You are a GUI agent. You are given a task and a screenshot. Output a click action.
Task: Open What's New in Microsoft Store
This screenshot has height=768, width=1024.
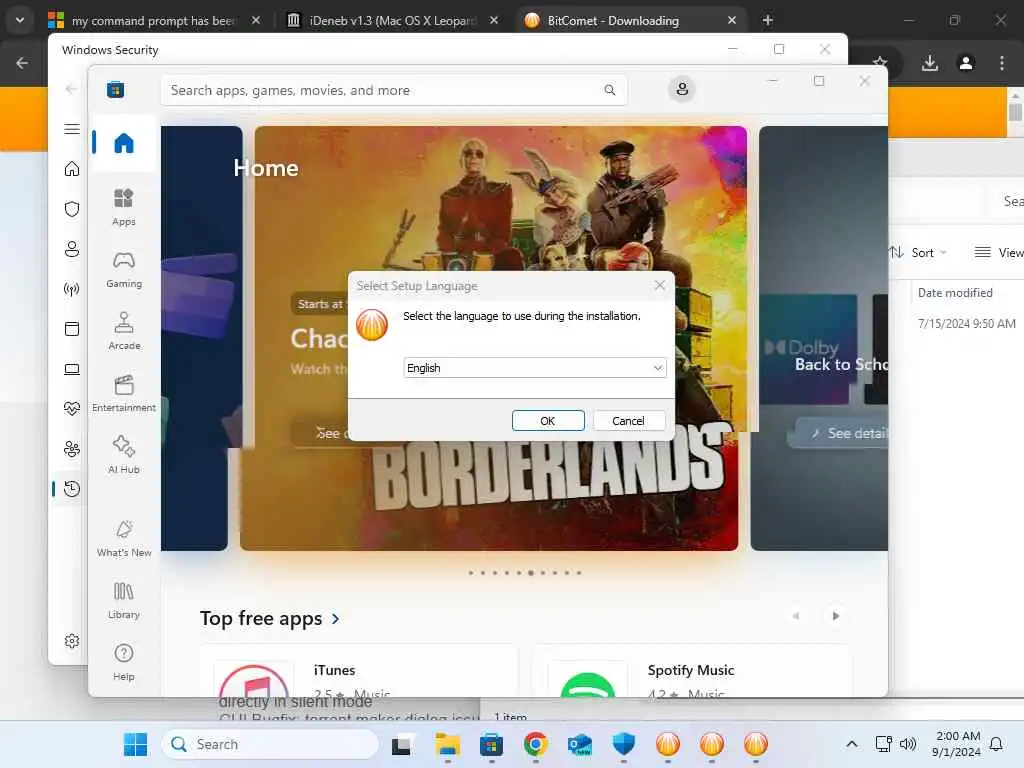124,539
